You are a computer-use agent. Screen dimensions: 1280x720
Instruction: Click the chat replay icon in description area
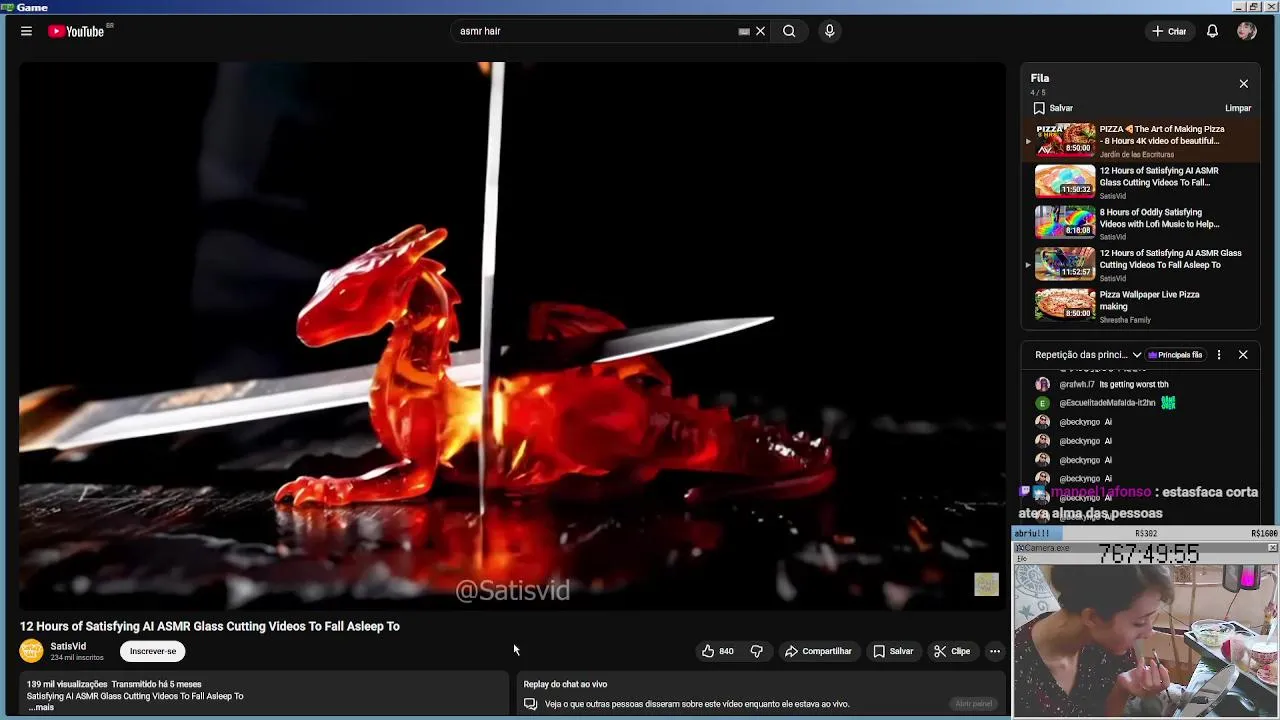click(x=530, y=704)
